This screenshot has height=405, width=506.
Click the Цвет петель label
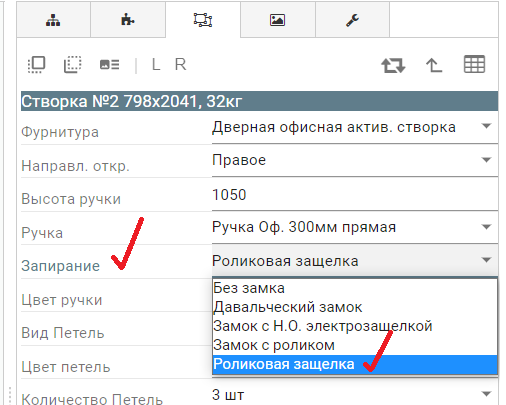(x=66, y=367)
